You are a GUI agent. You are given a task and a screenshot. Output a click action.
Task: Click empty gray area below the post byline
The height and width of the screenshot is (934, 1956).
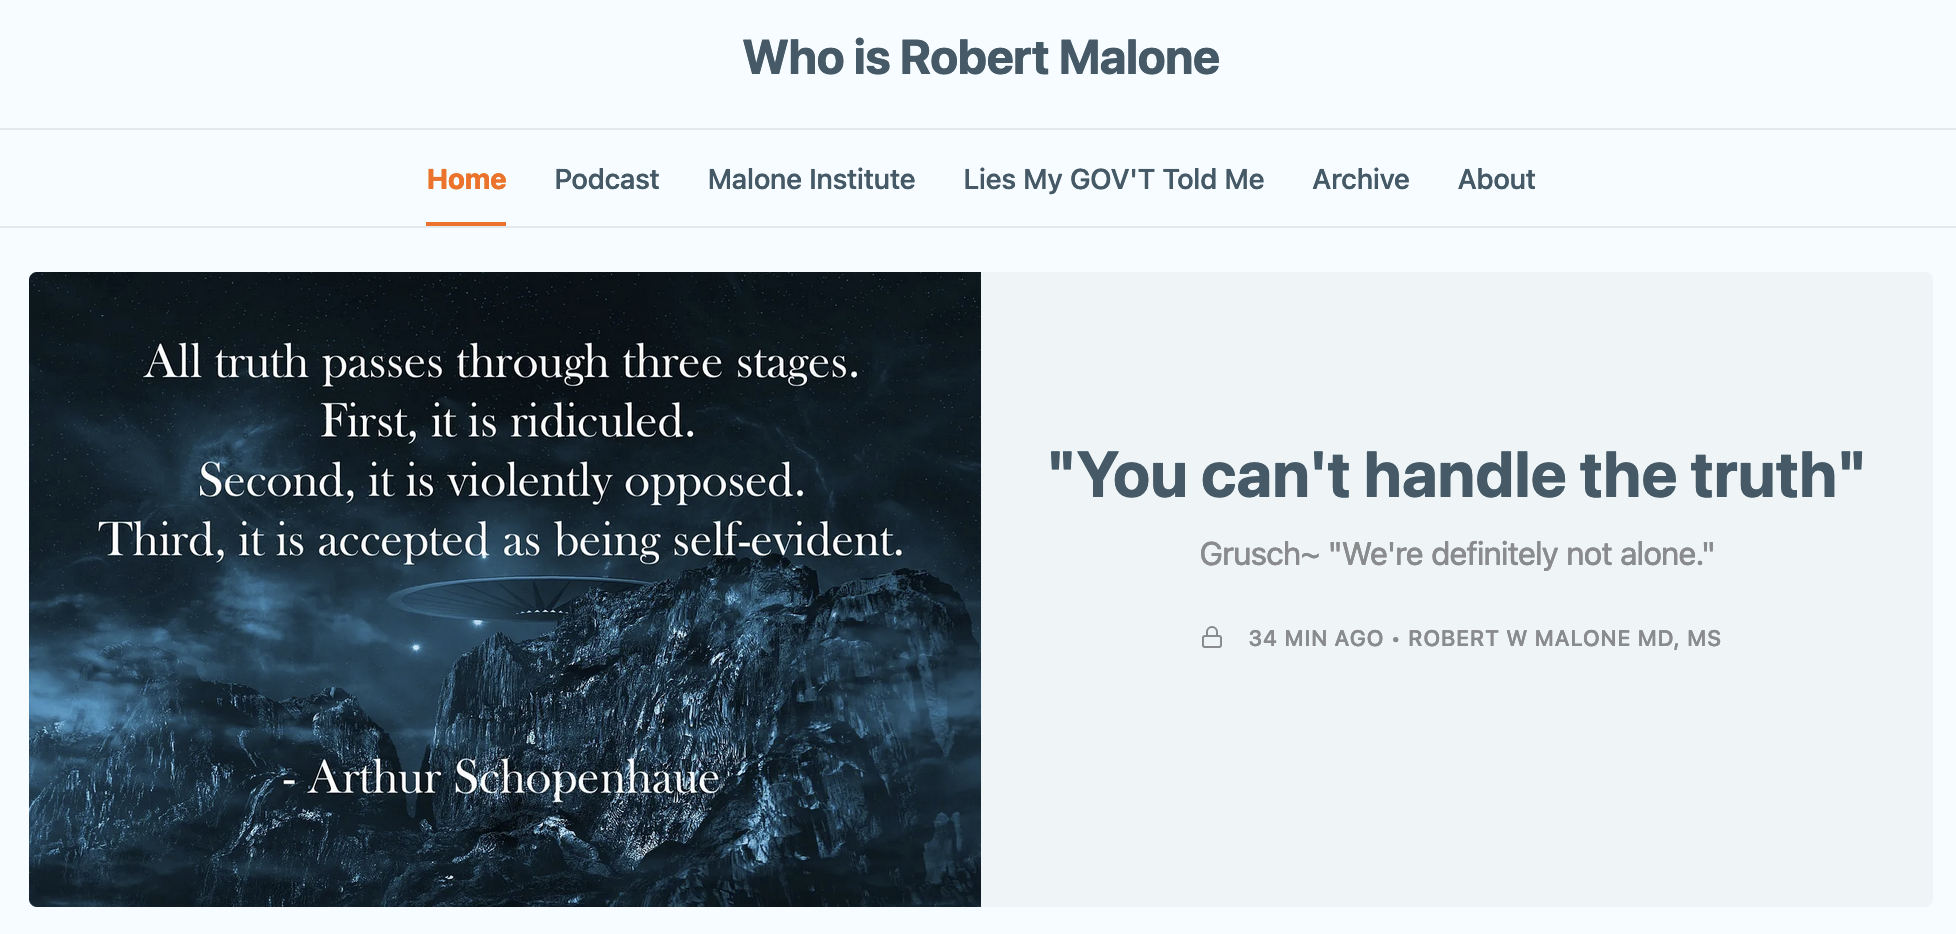pyautogui.click(x=1456, y=780)
